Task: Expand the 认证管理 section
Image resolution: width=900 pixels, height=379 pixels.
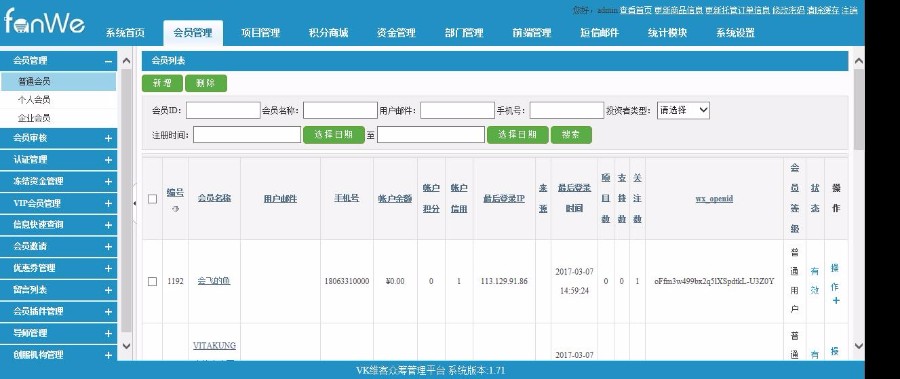Action: [108, 160]
